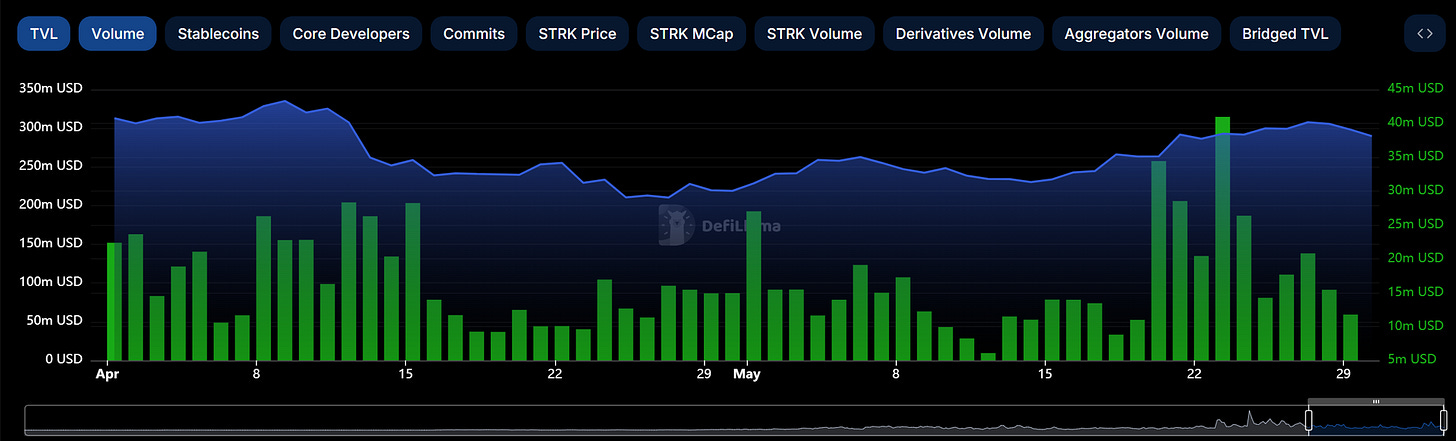Click the '35m USD' right axis label
Screen dimensions: 1456x441
1415,156
